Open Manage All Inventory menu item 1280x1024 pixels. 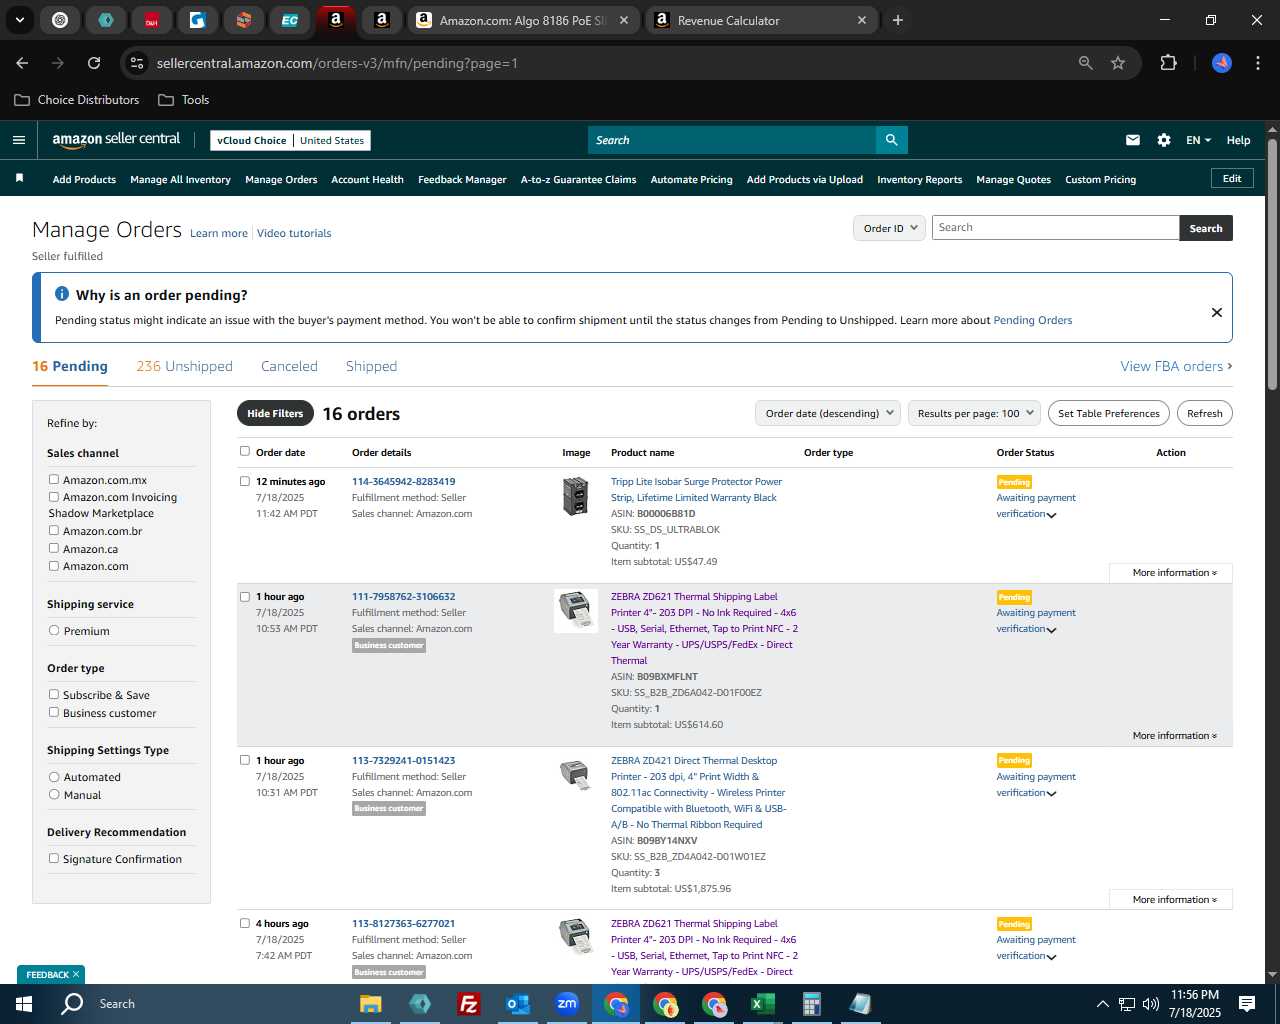[x=180, y=180]
